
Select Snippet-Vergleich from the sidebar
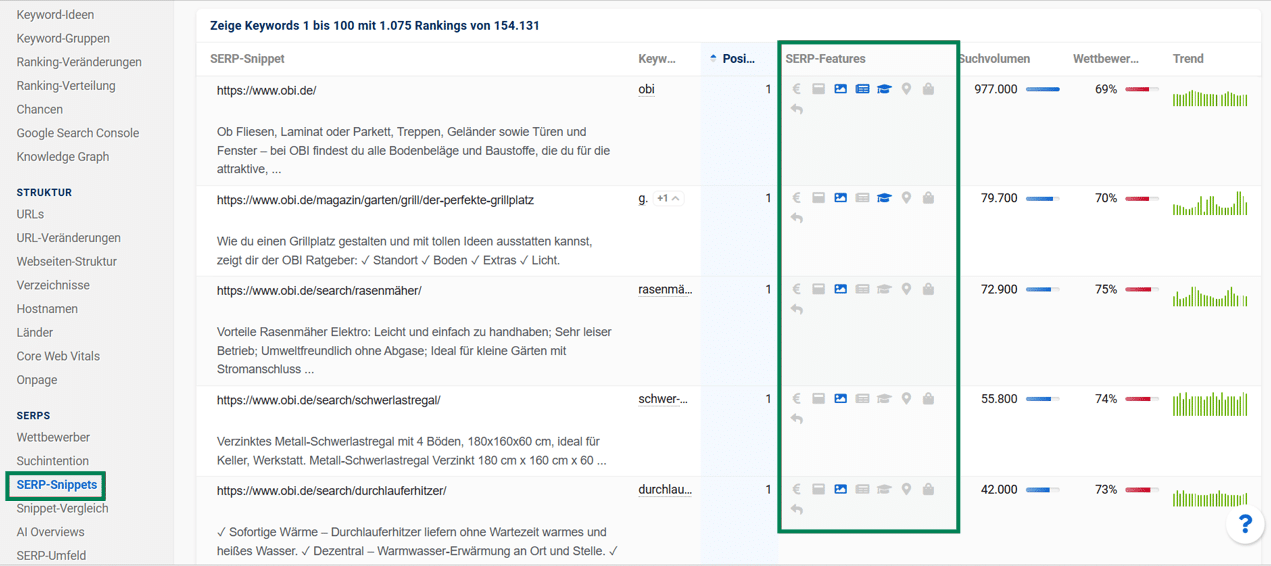(x=62, y=508)
